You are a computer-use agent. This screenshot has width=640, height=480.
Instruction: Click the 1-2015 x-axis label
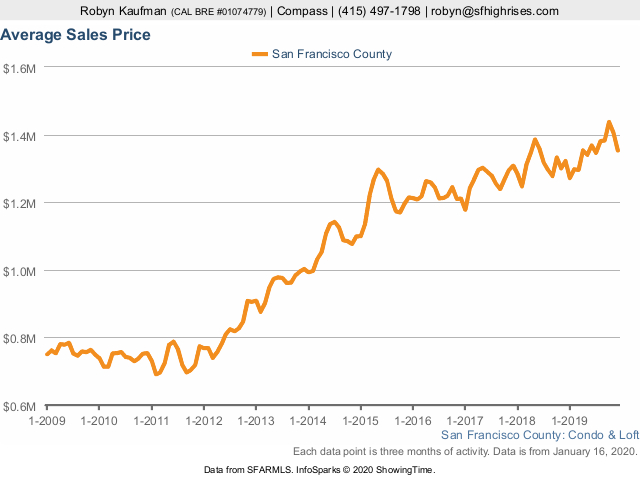(360, 420)
